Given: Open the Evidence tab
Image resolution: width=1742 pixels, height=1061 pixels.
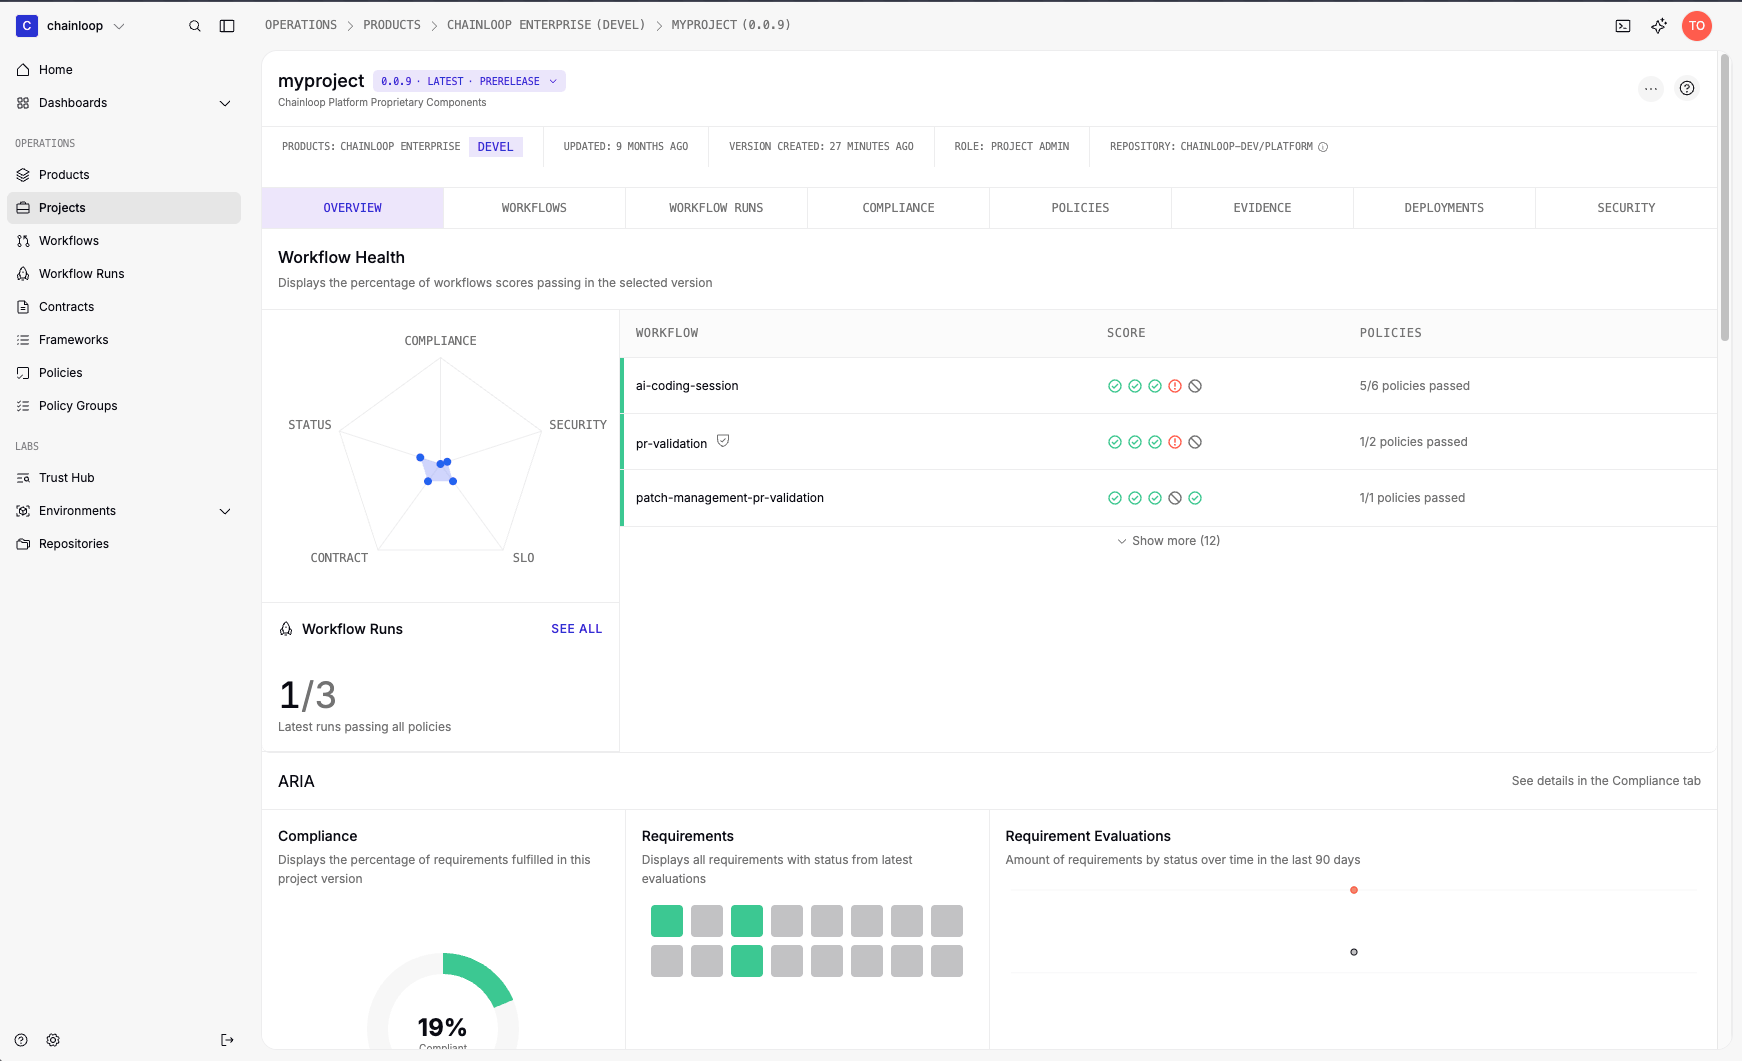Looking at the screenshot, I should (1262, 208).
